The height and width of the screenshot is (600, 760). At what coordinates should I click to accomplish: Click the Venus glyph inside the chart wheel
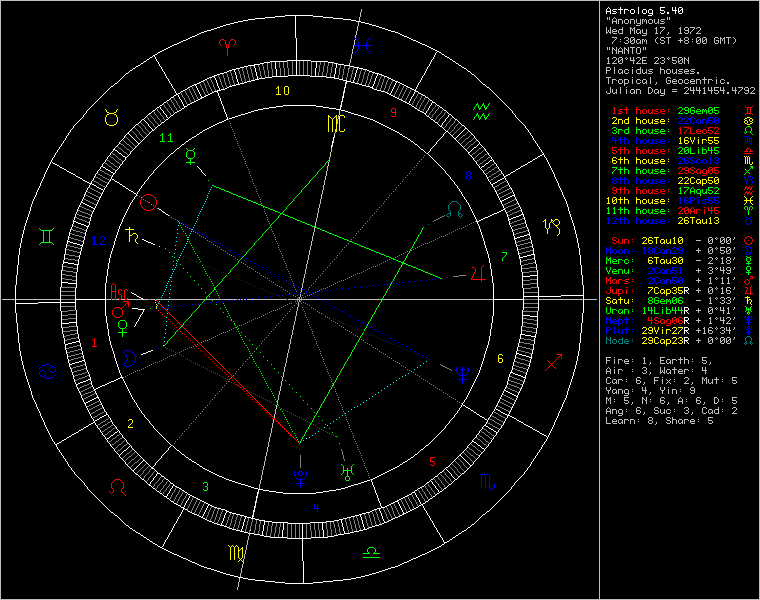(123, 328)
